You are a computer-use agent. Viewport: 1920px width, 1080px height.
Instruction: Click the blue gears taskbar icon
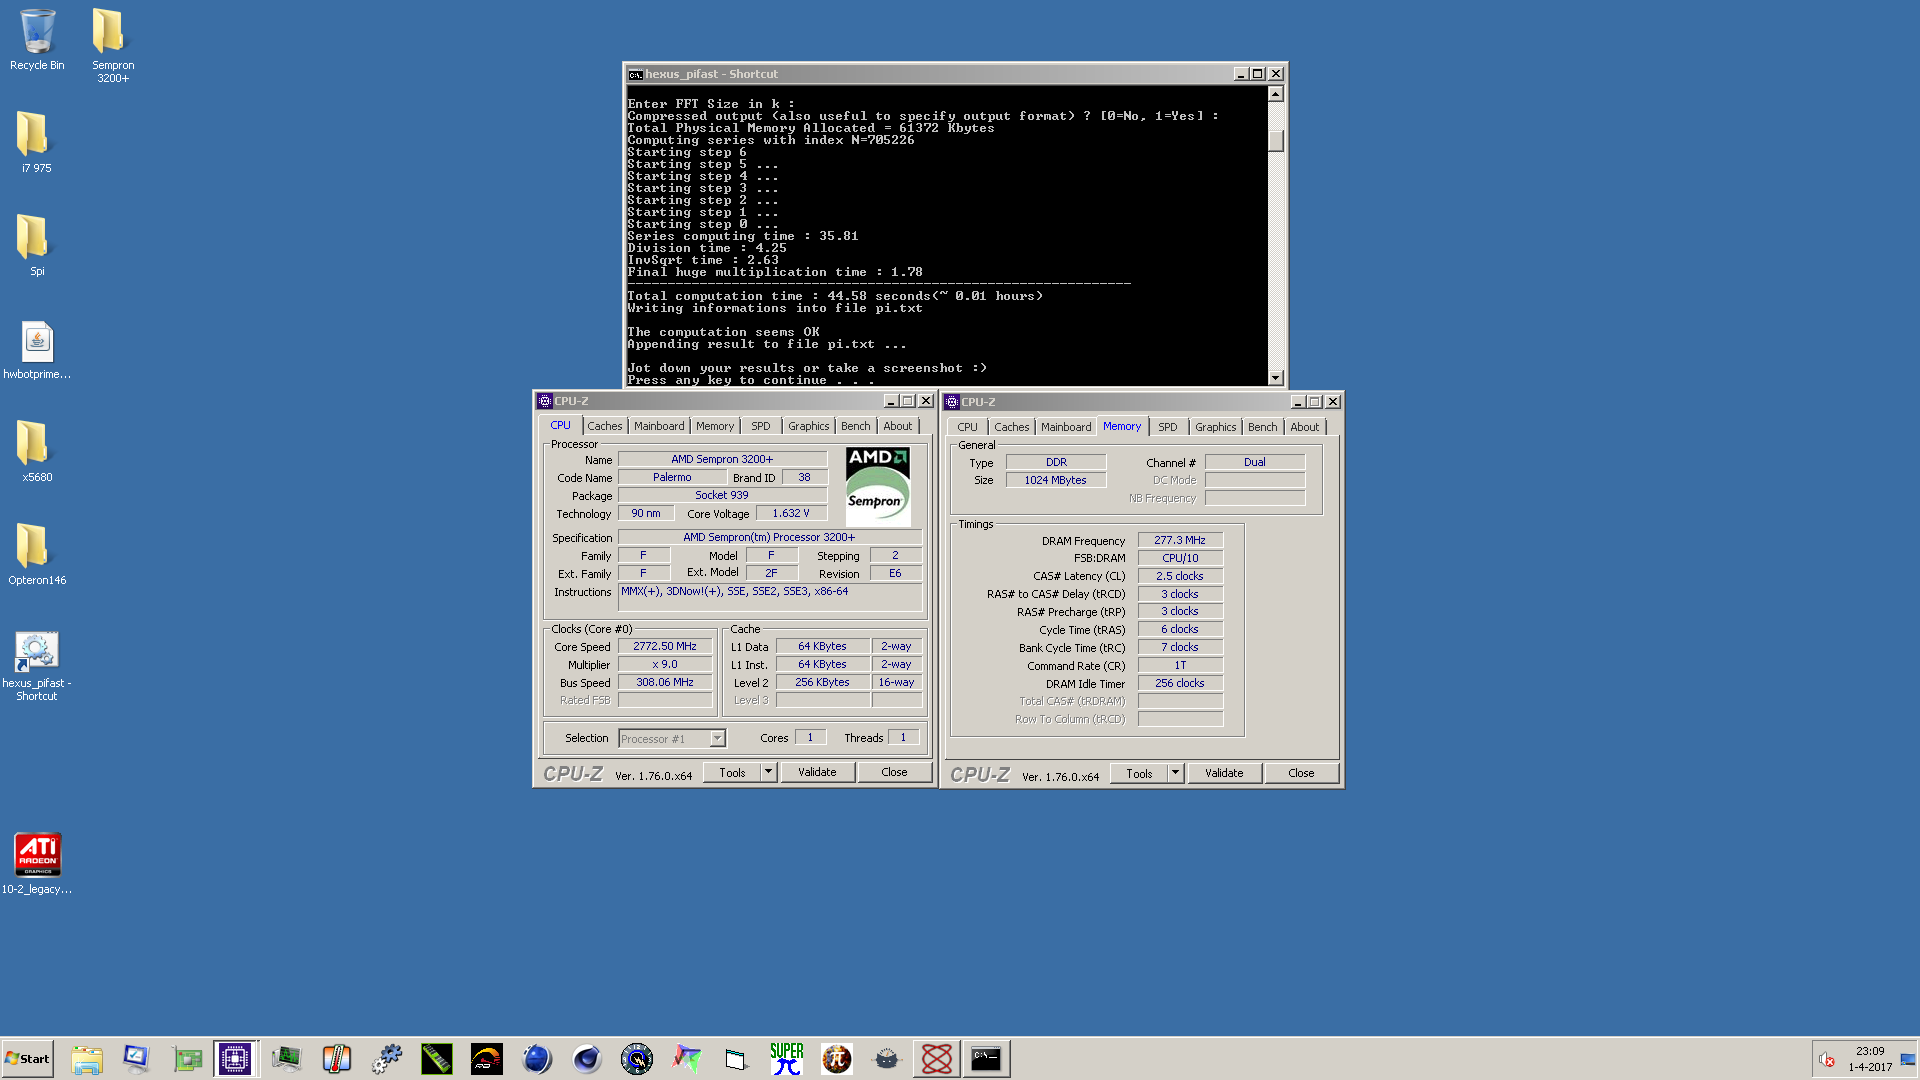386,1059
